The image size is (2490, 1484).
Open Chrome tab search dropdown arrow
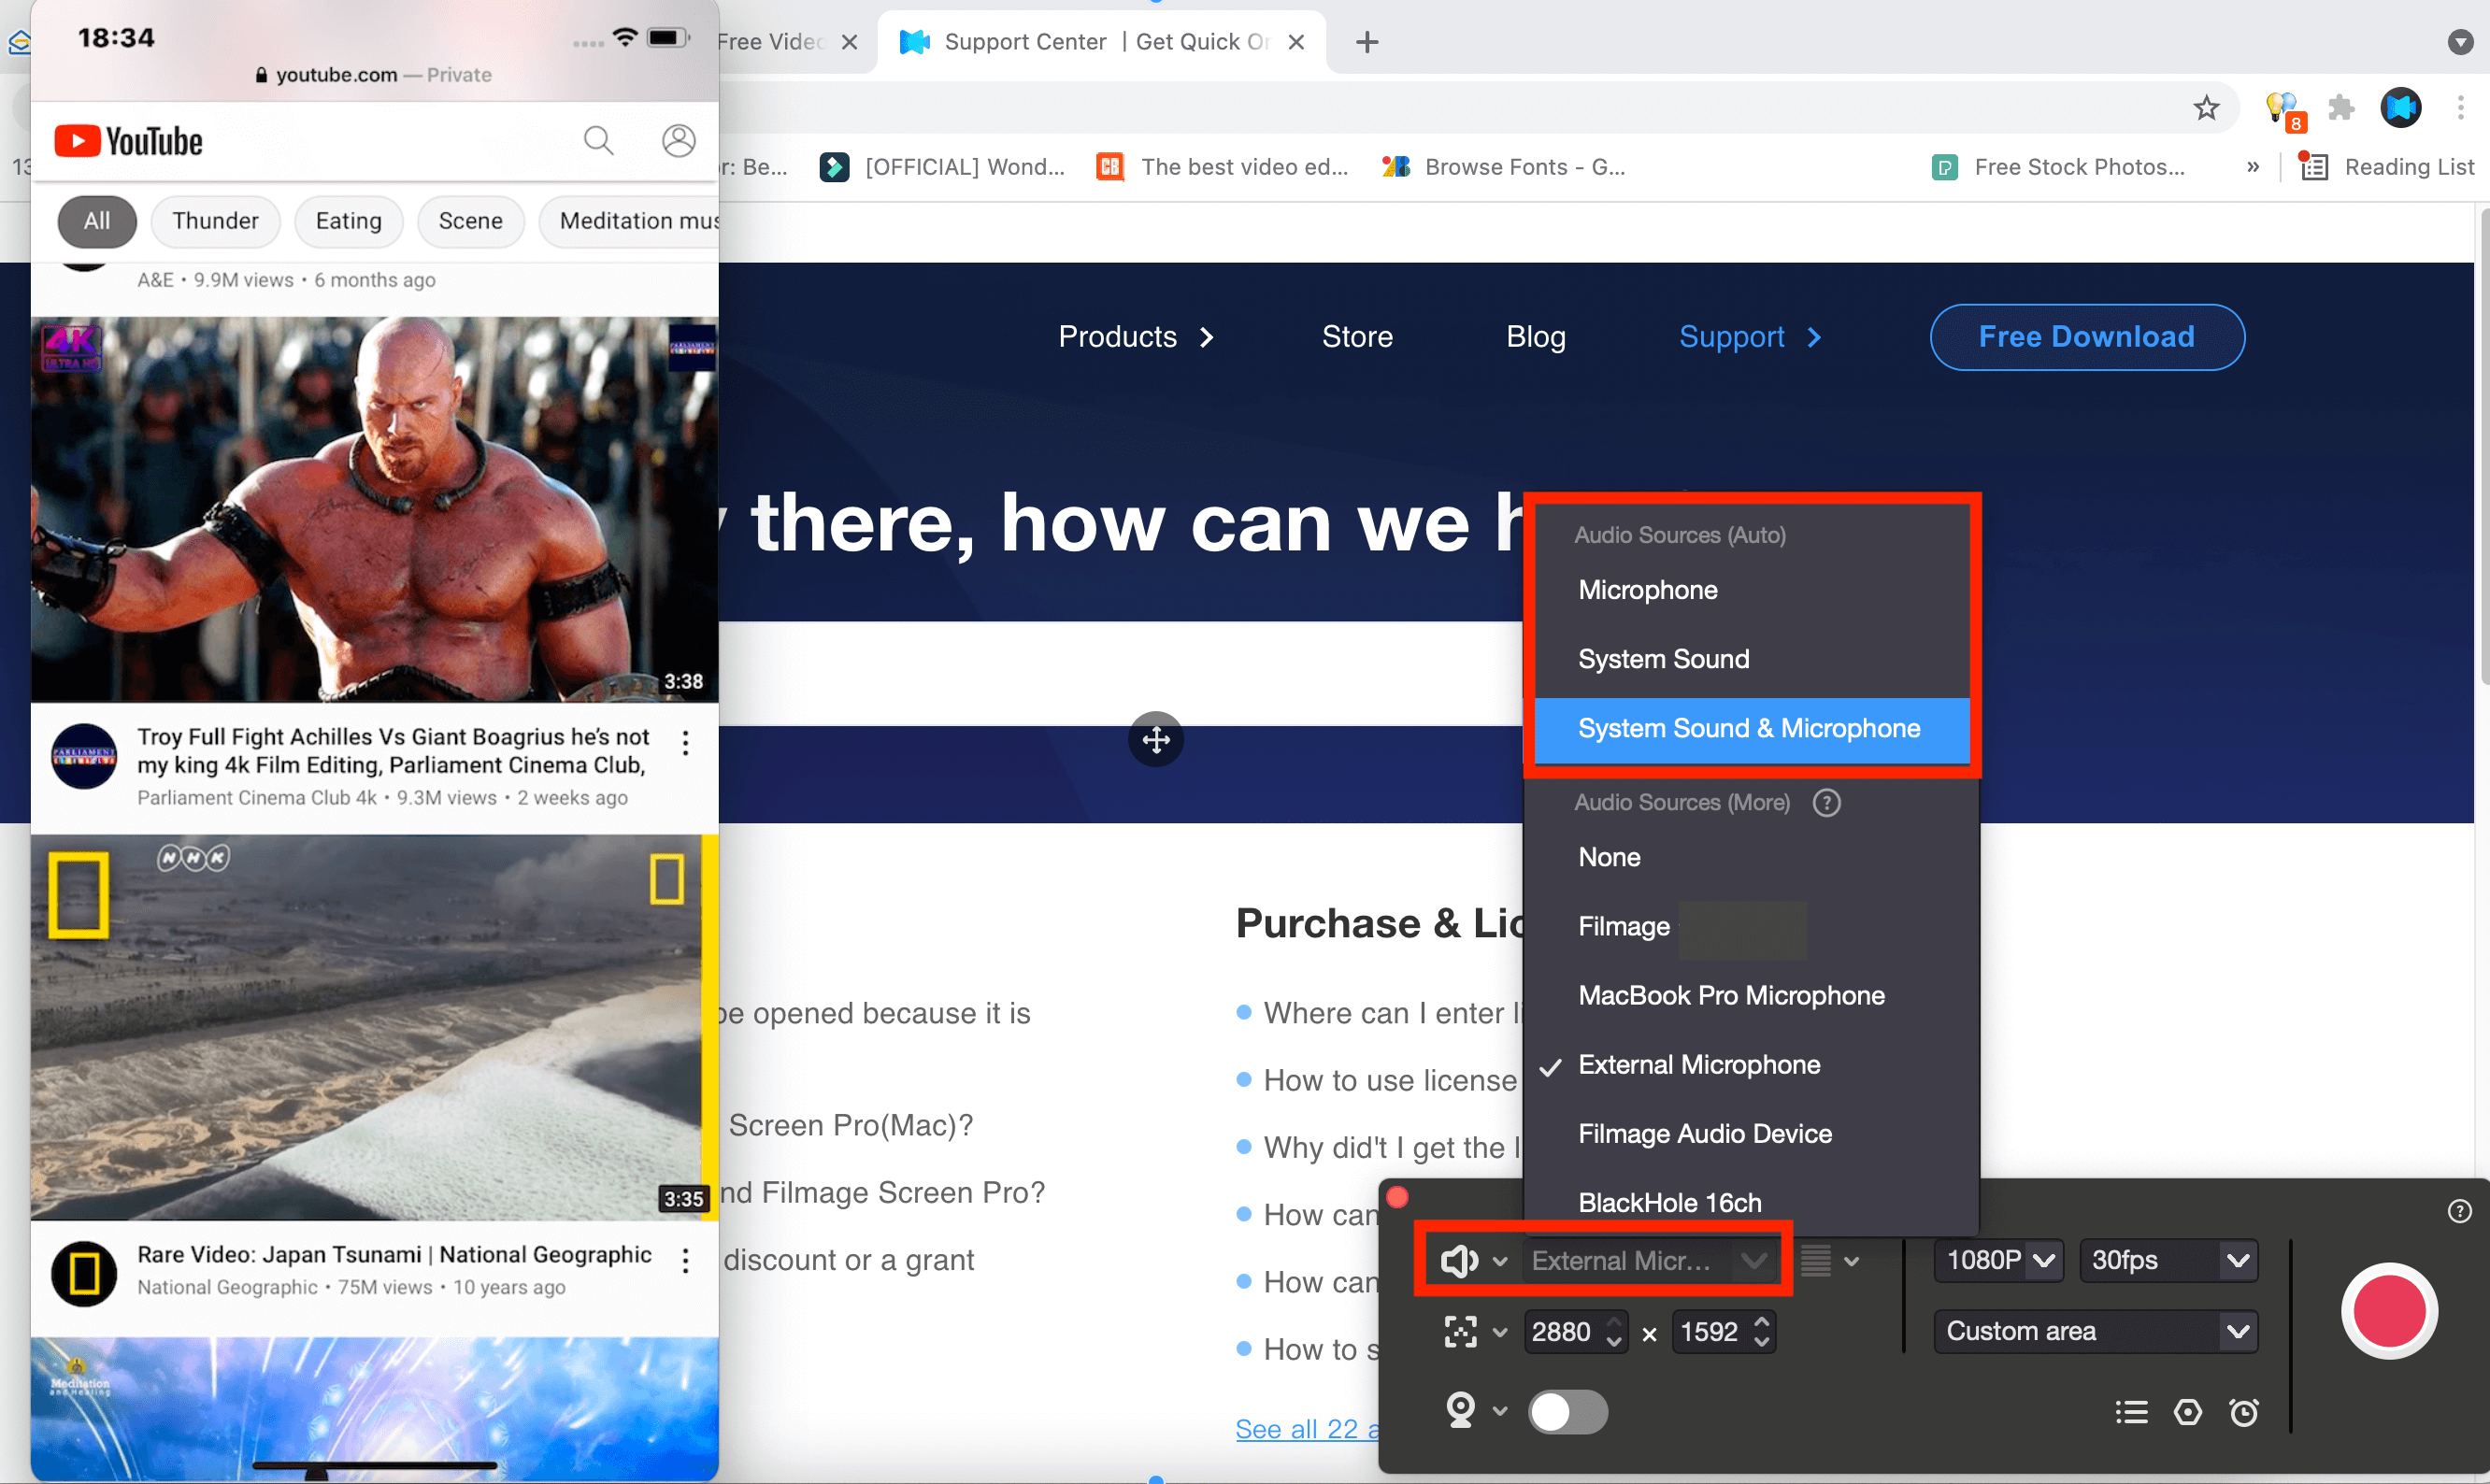(2460, 42)
